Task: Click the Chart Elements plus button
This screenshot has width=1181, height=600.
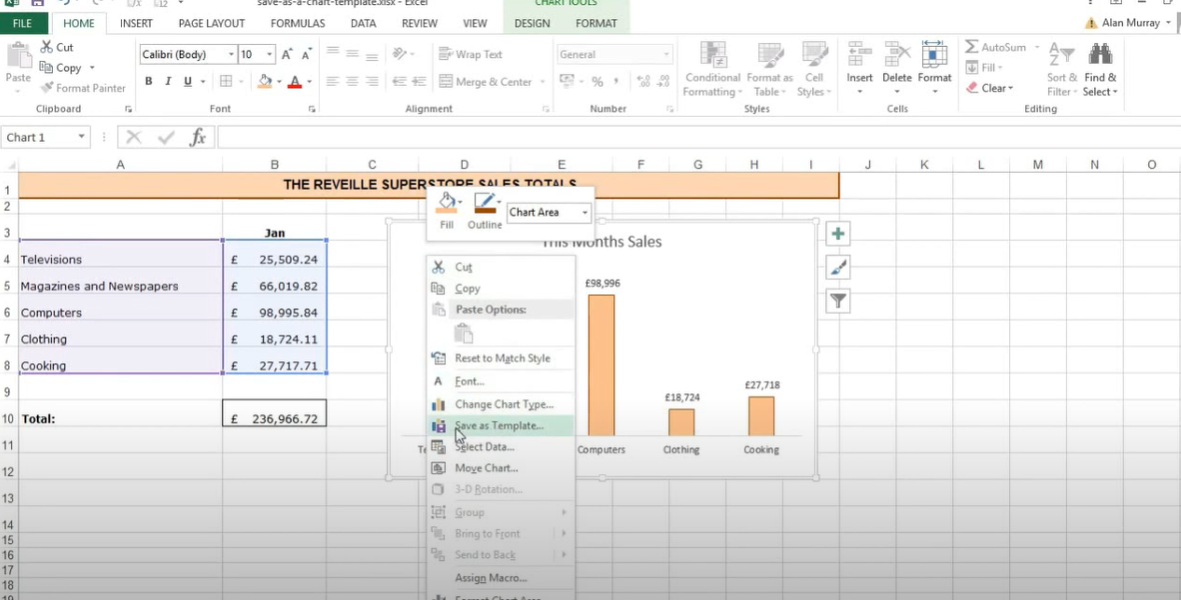Action: tap(838, 233)
